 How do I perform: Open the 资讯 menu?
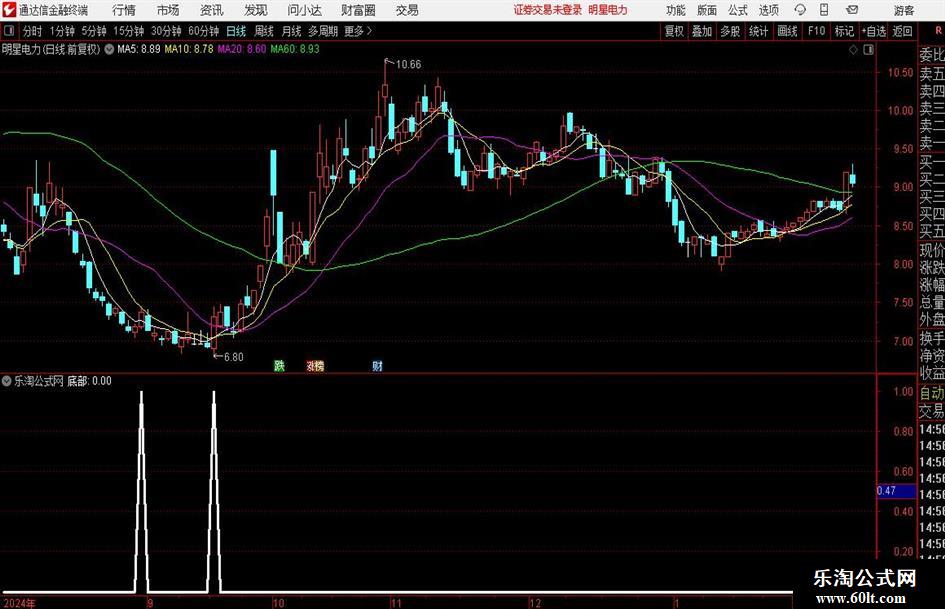tap(212, 10)
